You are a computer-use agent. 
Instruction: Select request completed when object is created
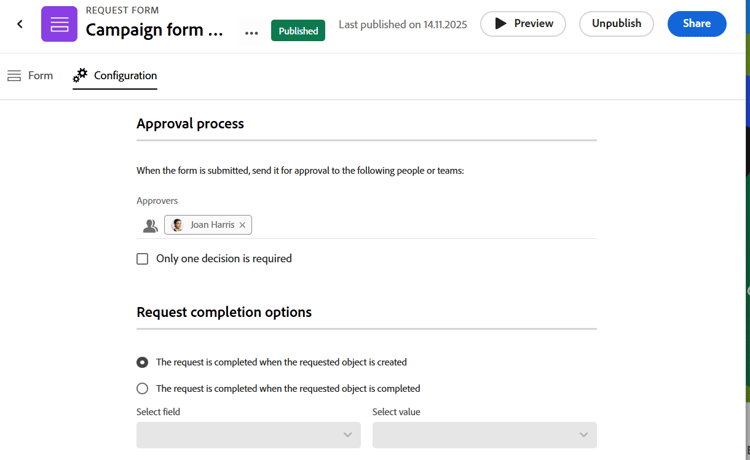pyautogui.click(x=142, y=362)
